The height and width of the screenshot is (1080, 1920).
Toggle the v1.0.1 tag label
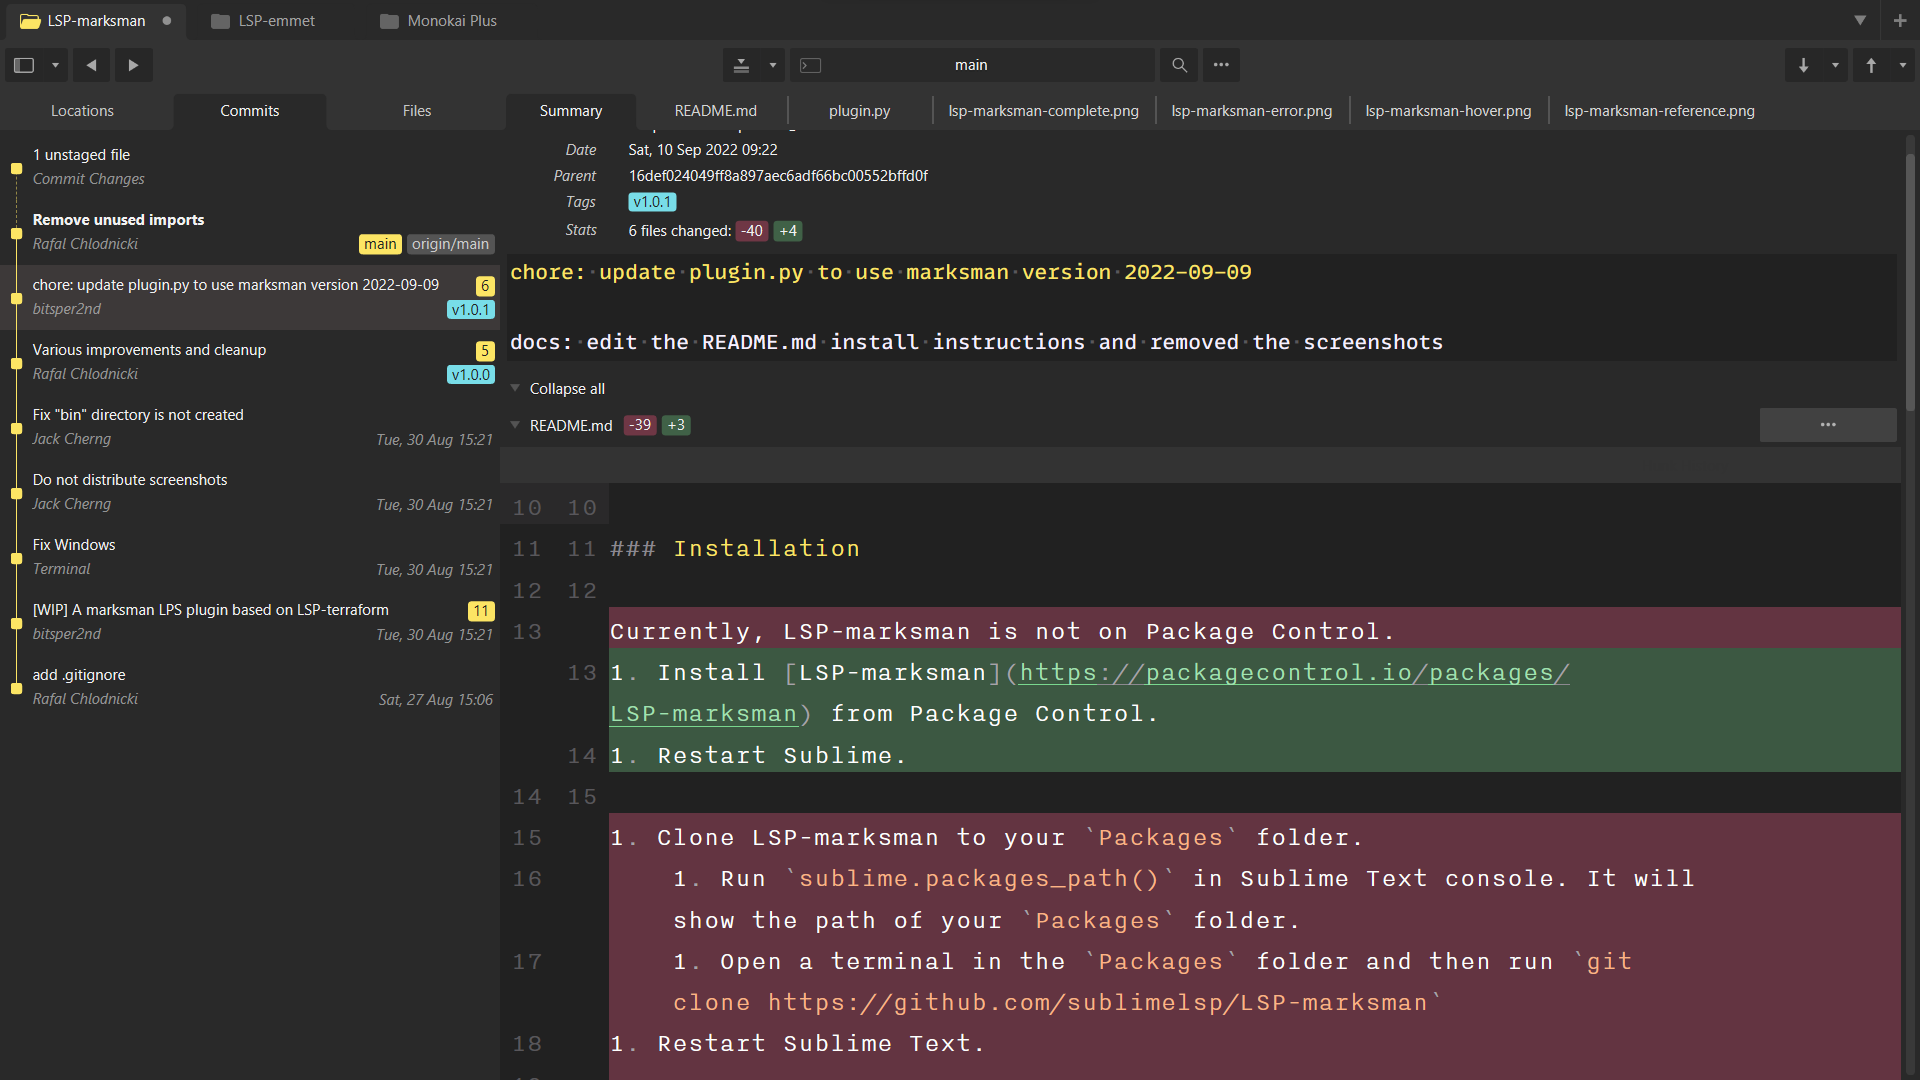(651, 202)
